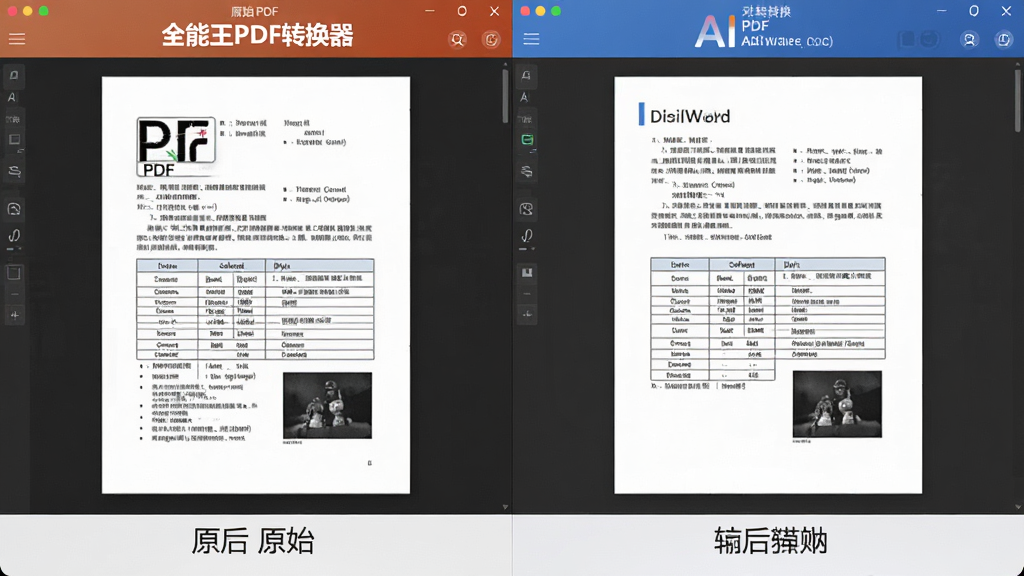Click the PDF logo image on left page
The height and width of the screenshot is (576, 1024).
pyautogui.click(x=176, y=147)
